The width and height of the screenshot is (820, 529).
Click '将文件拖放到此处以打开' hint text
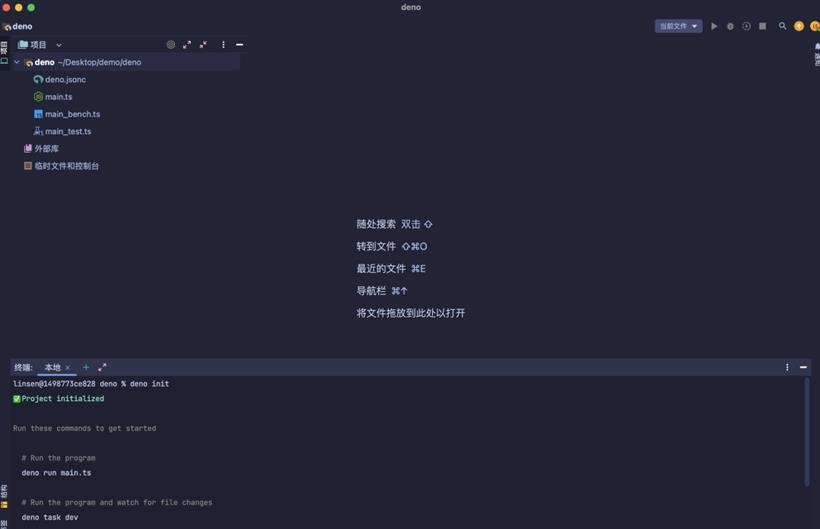[x=411, y=313]
